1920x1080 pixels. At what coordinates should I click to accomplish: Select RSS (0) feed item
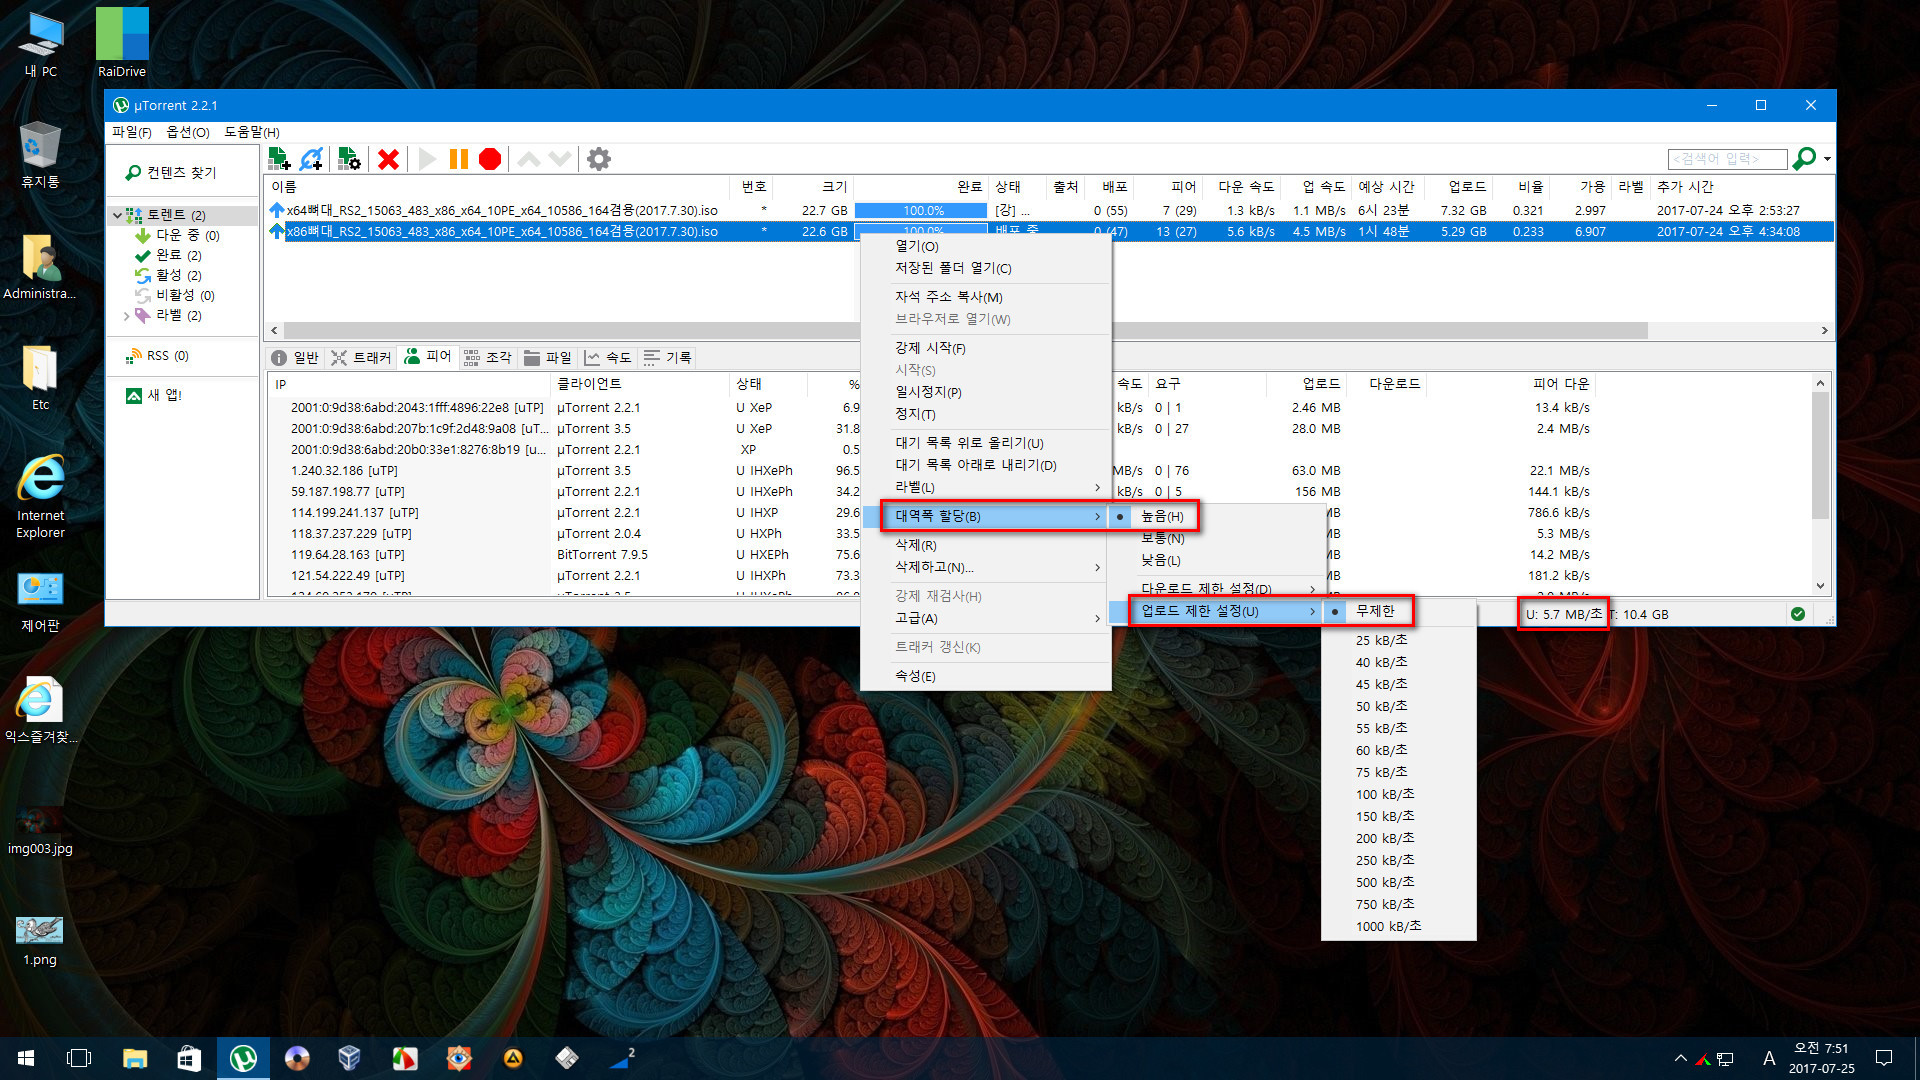point(158,356)
